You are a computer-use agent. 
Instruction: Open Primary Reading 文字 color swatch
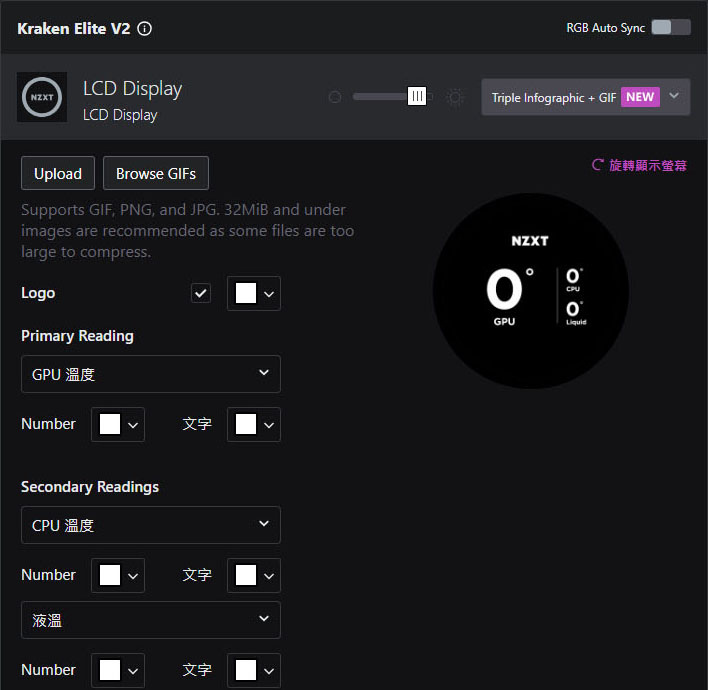254,424
